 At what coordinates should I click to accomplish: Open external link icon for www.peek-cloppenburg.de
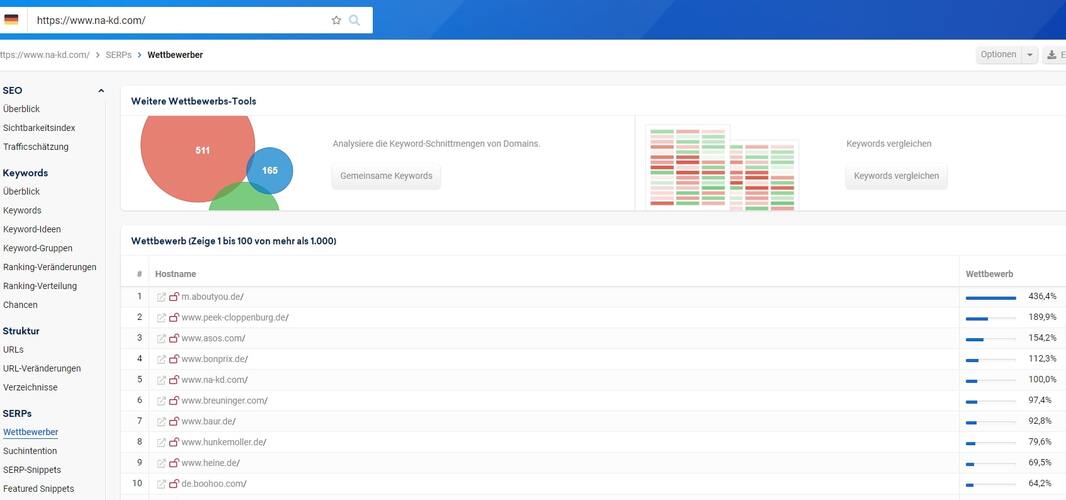[161, 318]
